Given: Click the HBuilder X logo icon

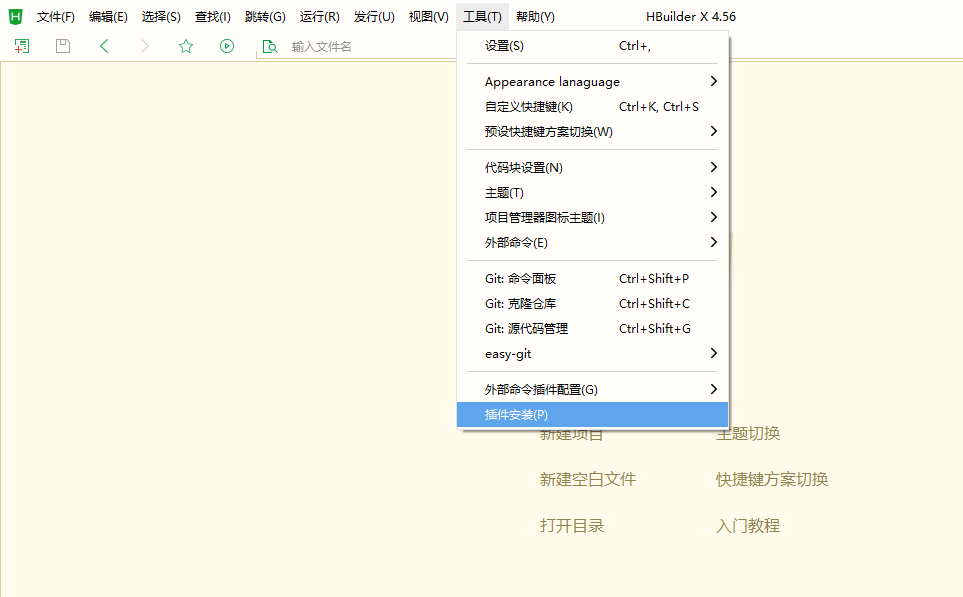Looking at the screenshot, I should tap(16, 17).
